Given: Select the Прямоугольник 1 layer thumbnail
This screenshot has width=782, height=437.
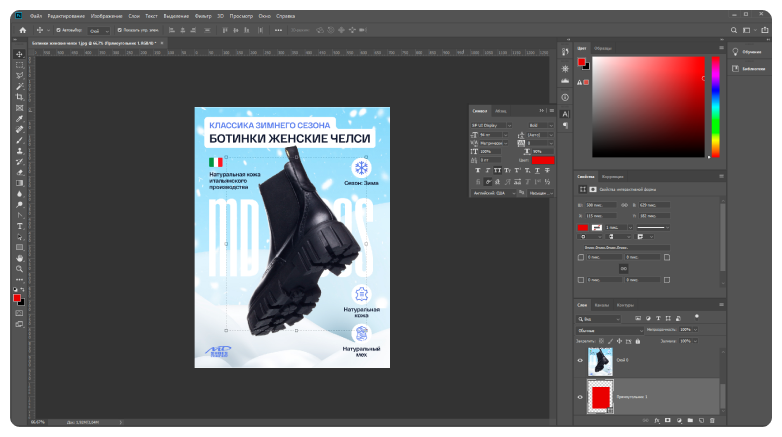Looking at the screenshot, I should coord(601,398).
